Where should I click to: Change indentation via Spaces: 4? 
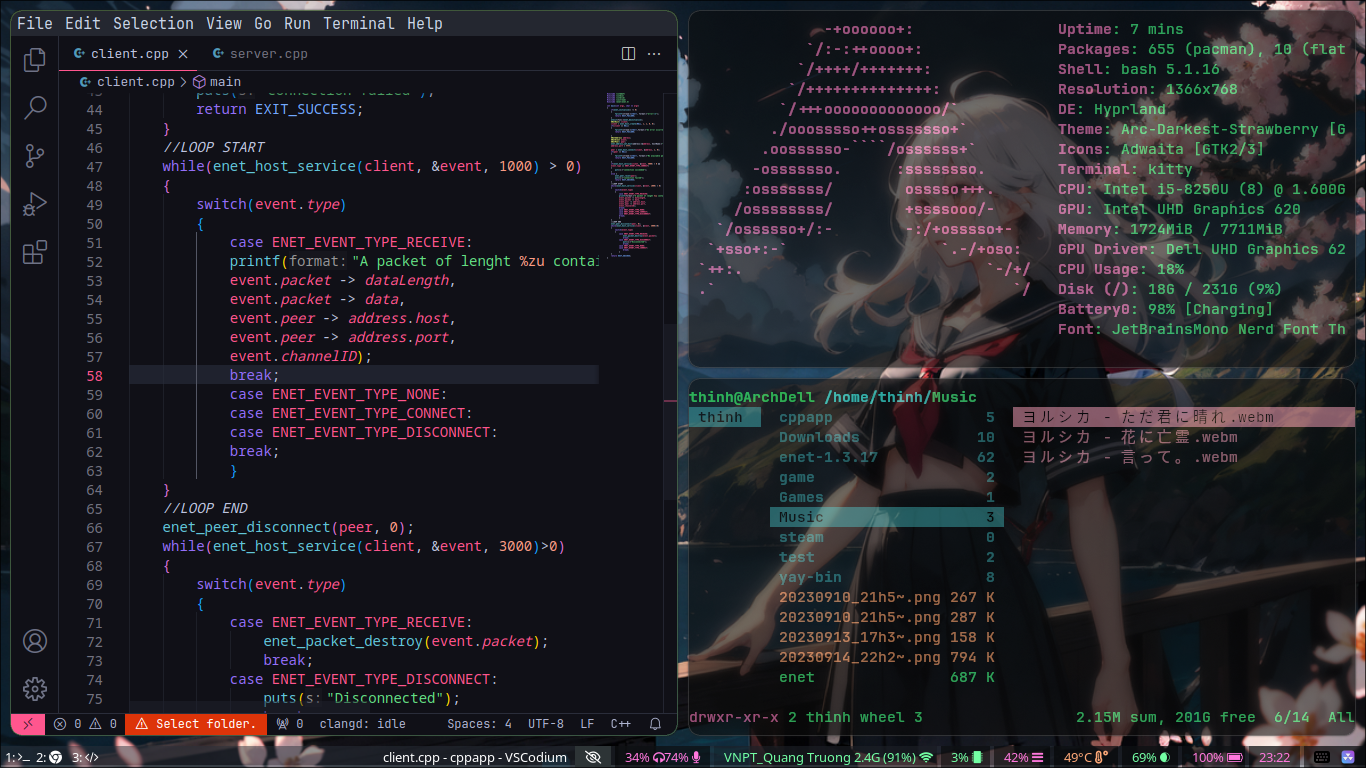coord(479,724)
